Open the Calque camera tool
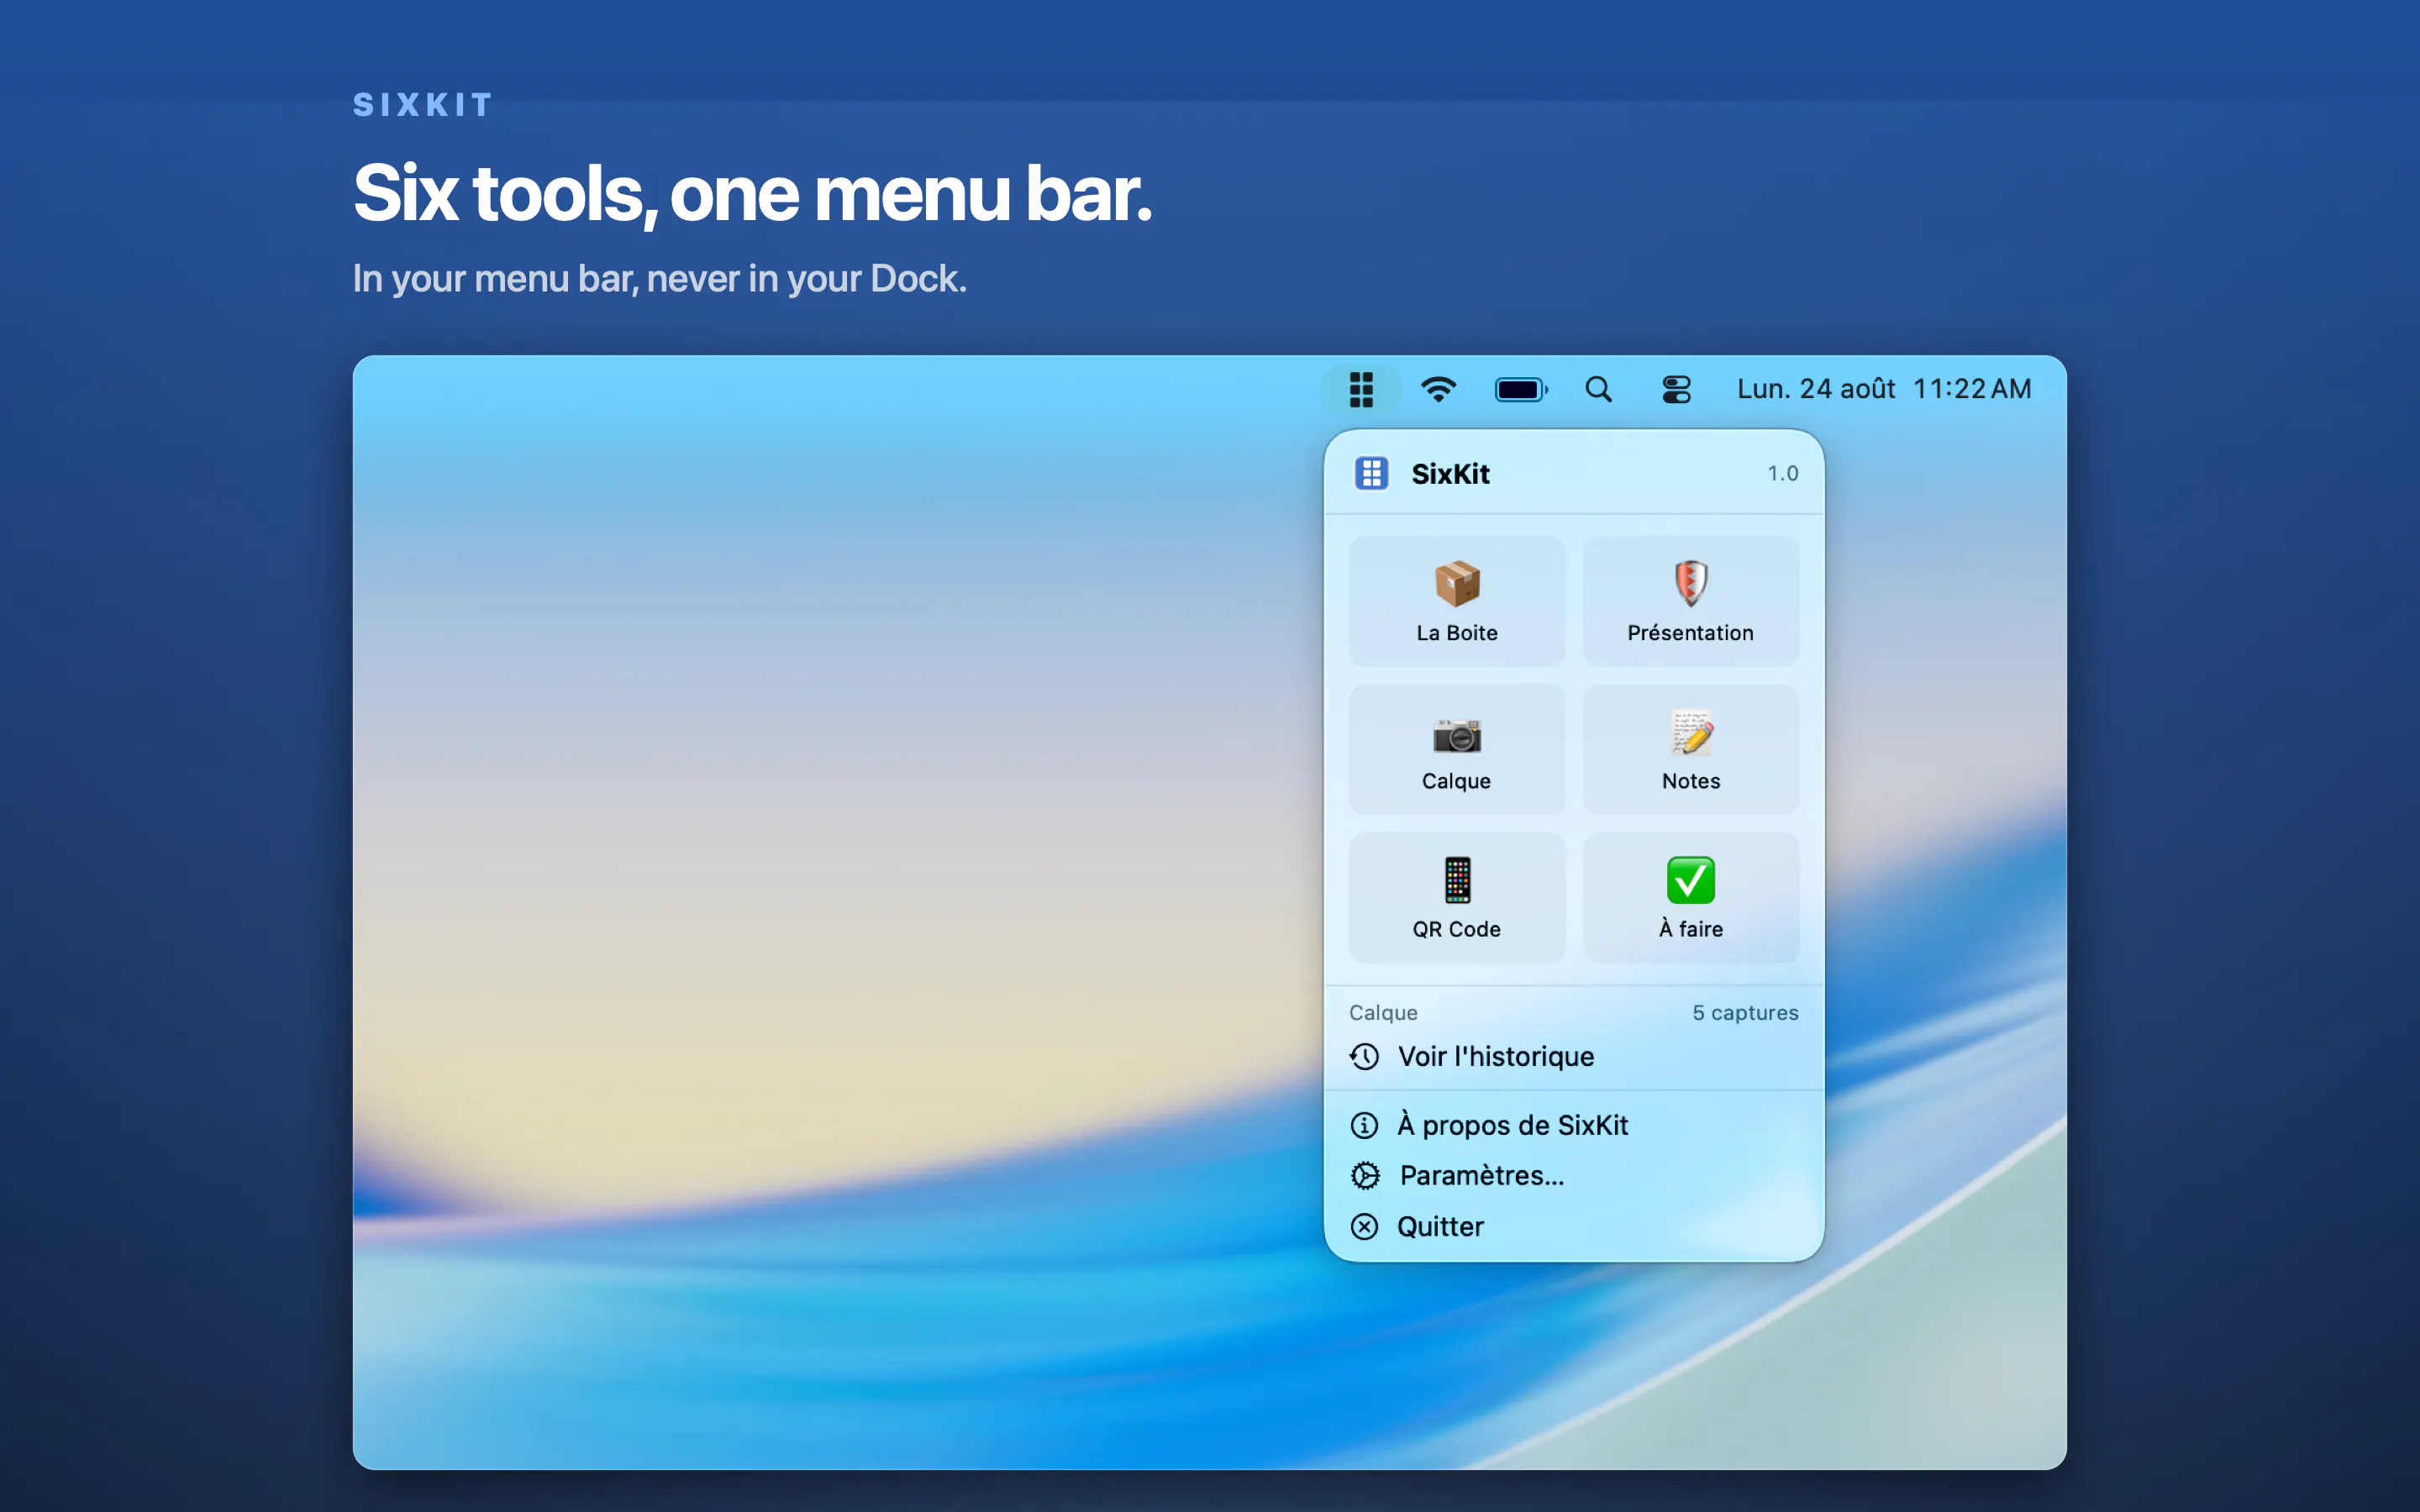 pyautogui.click(x=1457, y=749)
